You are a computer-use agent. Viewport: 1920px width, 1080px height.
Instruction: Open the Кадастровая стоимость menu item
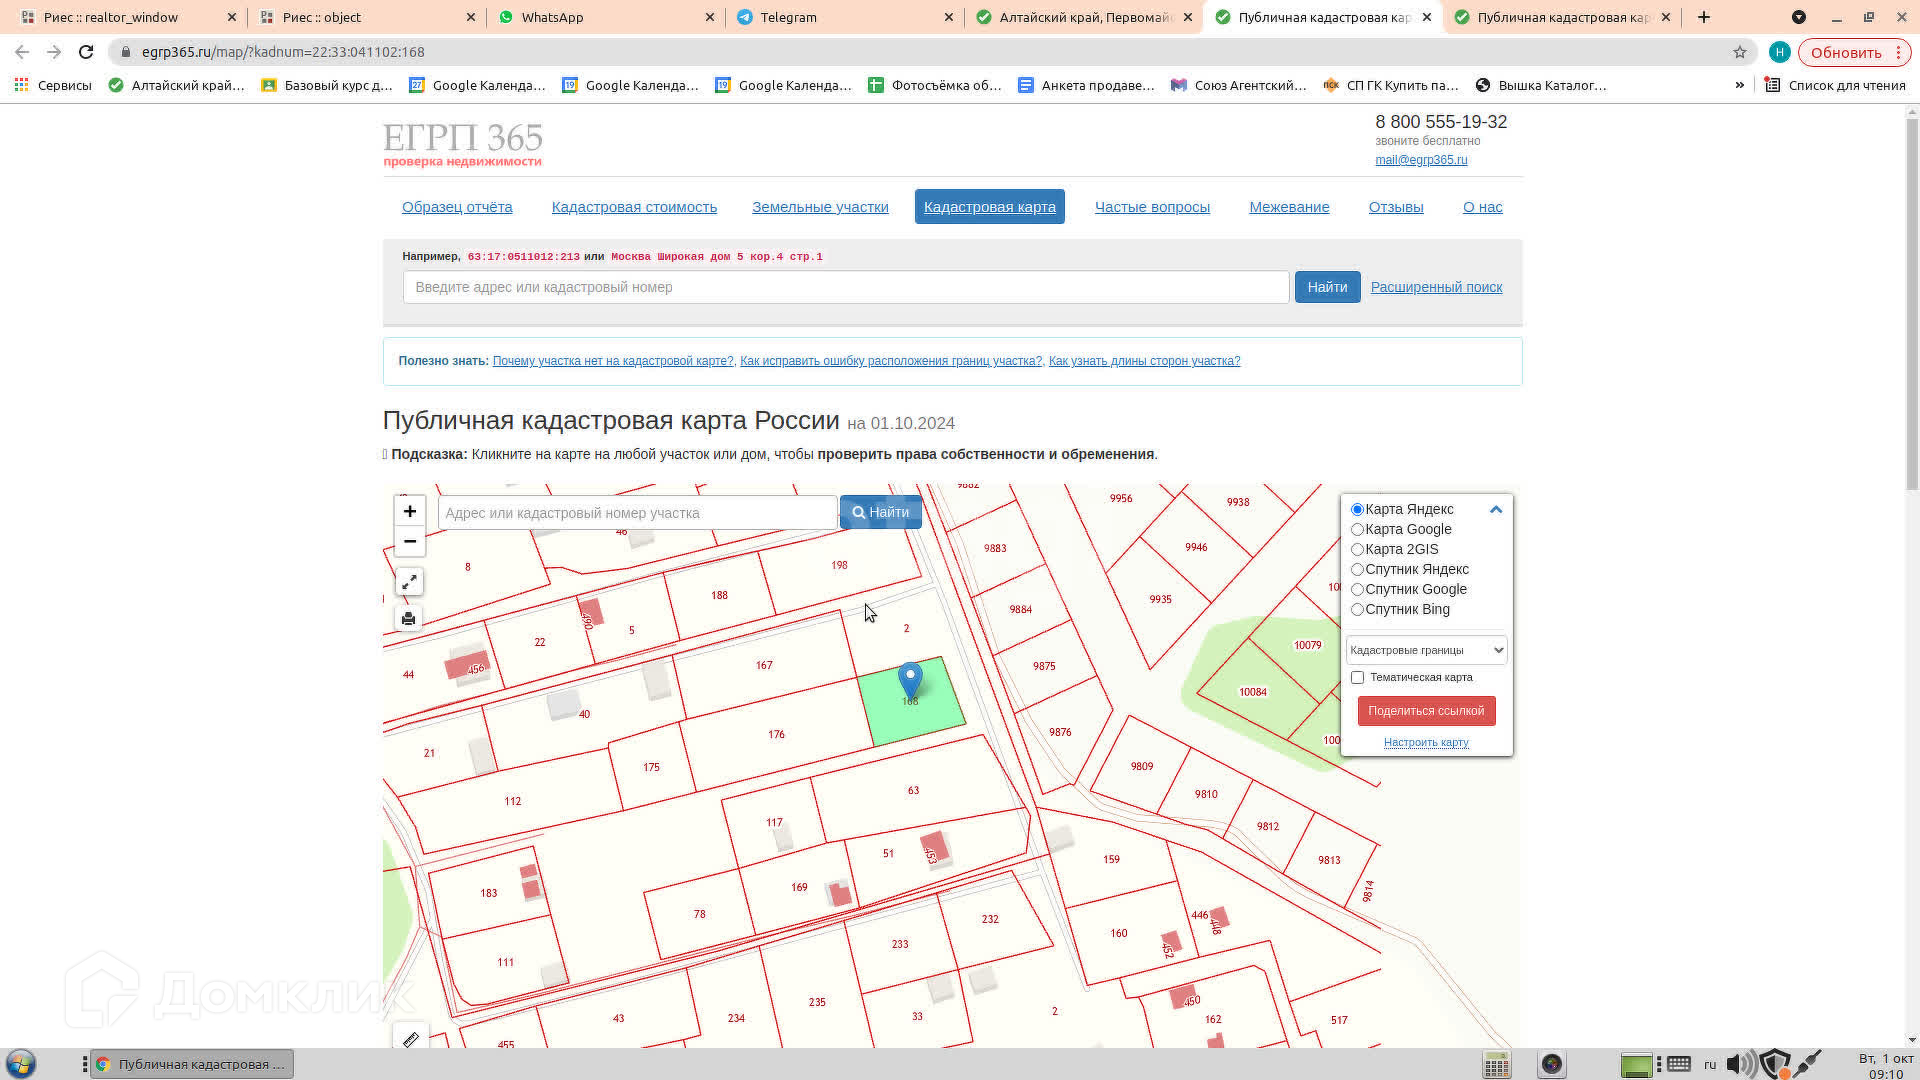[634, 207]
